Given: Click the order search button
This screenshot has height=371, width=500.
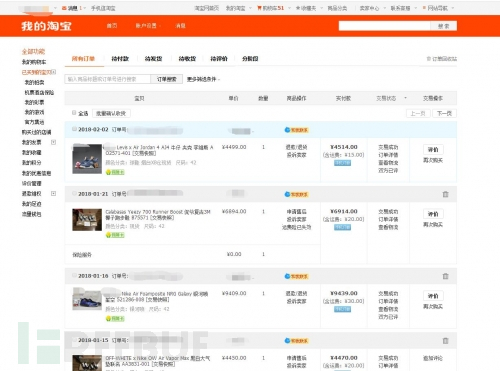Looking at the screenshot, I should click(x=166, y=79).
